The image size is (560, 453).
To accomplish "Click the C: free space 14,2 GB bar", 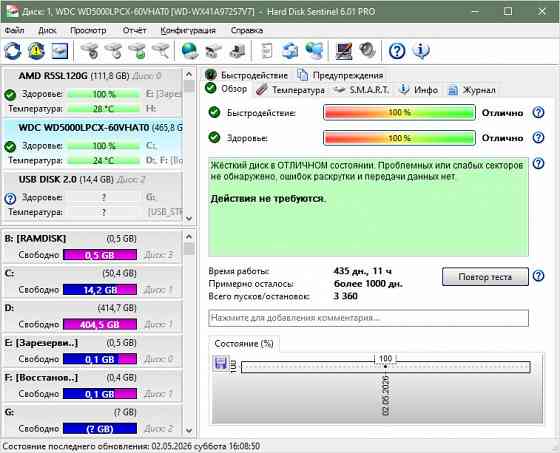I will pos(100,290).
